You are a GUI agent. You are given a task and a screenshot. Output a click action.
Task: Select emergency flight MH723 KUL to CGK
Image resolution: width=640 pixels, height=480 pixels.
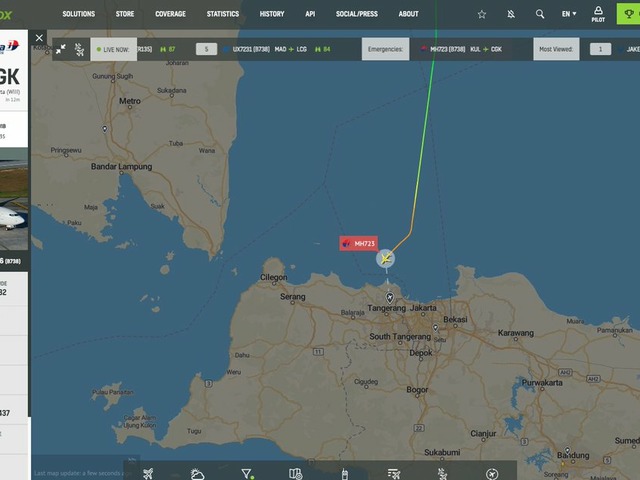pos(461,49)
